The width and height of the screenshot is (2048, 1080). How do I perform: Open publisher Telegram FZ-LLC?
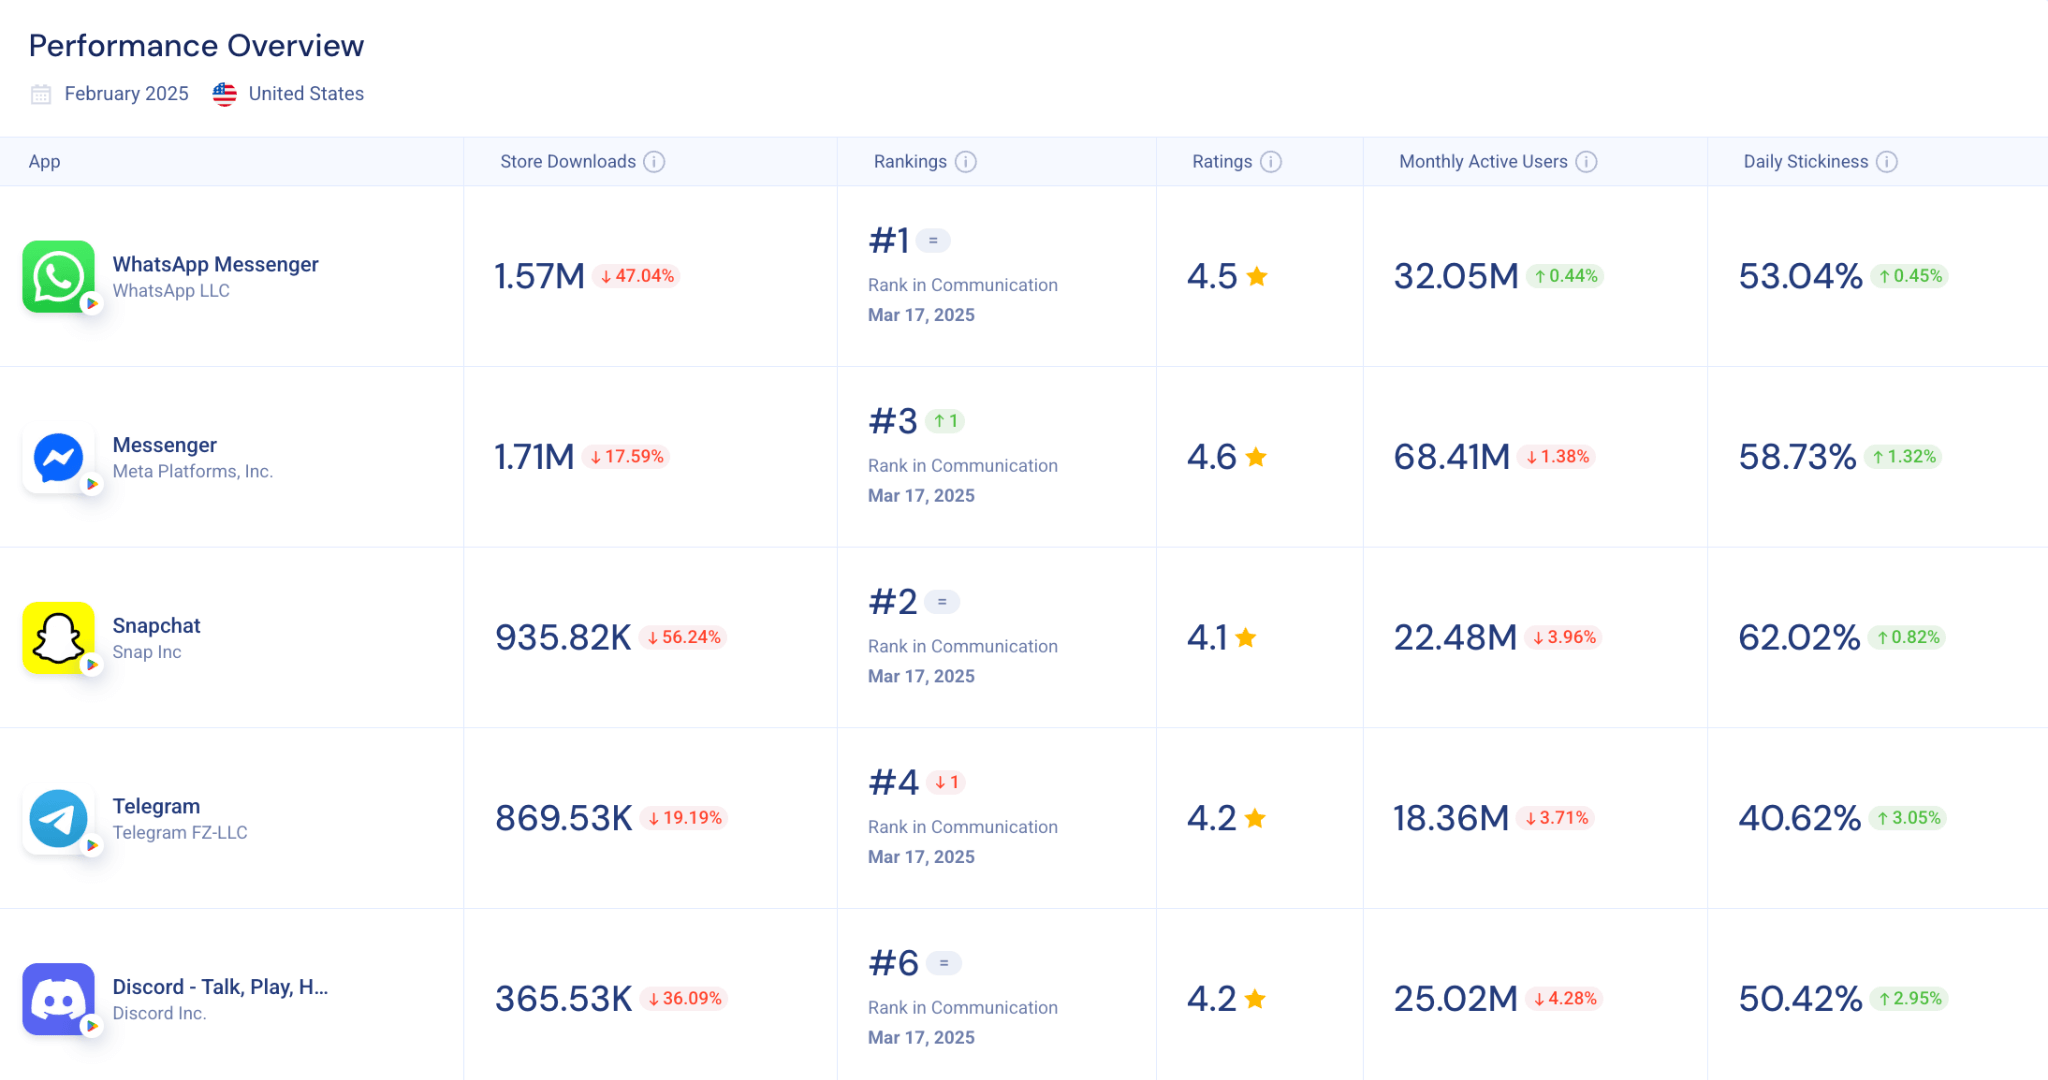click(180, 833)
